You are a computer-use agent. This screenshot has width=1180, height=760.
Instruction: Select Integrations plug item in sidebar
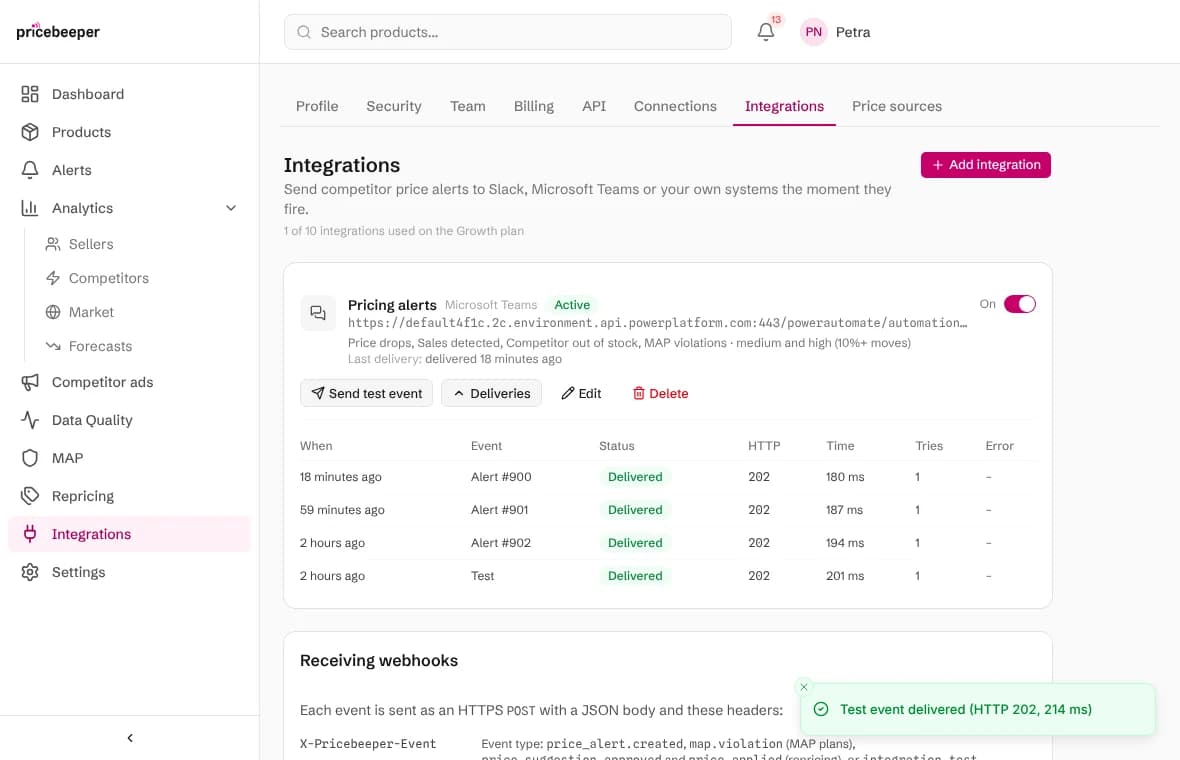coord(129,534)
